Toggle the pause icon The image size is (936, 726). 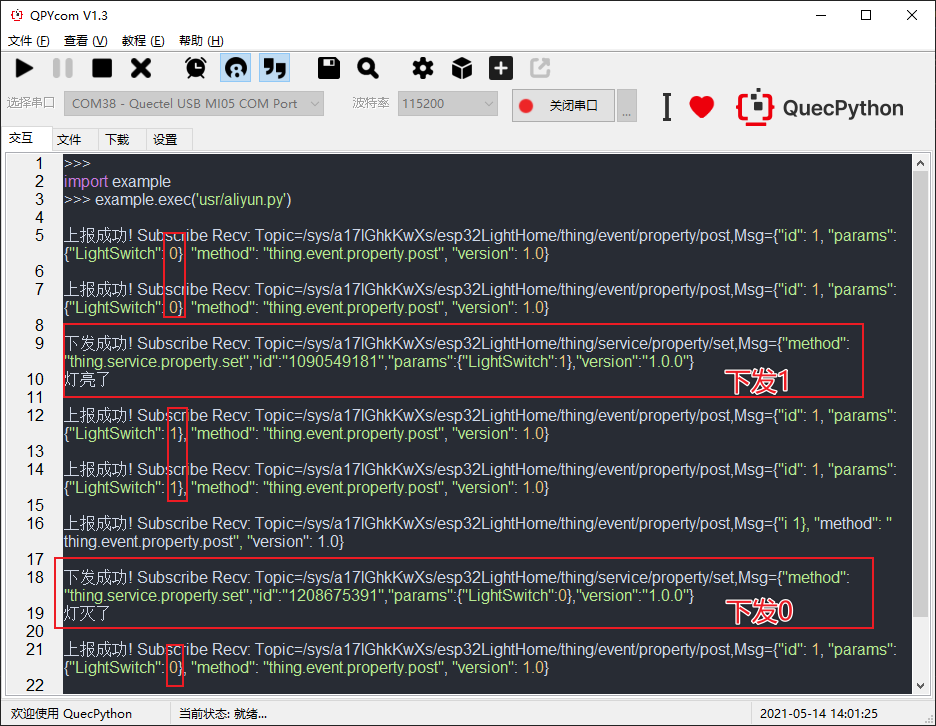62,68
